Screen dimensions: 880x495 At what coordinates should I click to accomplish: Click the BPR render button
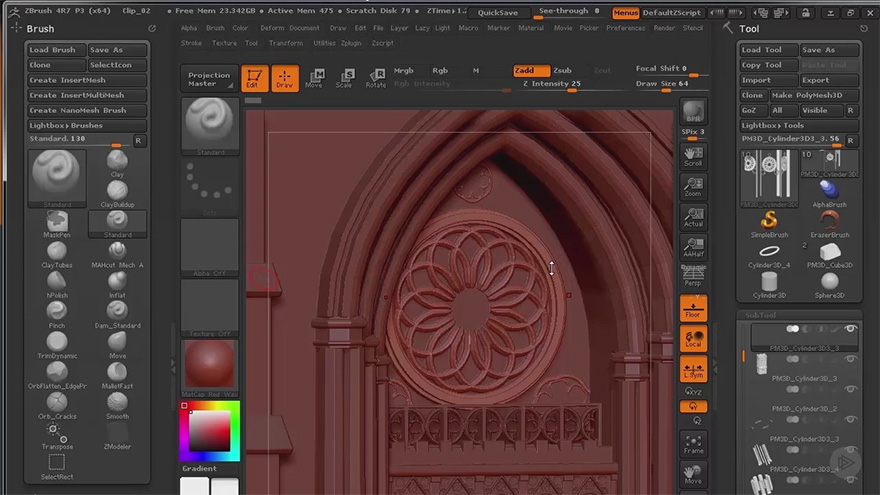coord(693,111)
